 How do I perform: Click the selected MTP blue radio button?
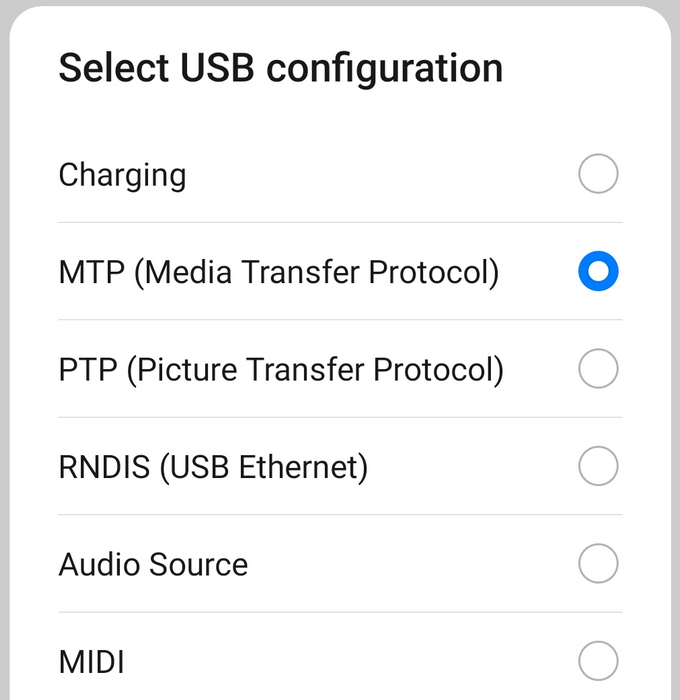[598, 271]
